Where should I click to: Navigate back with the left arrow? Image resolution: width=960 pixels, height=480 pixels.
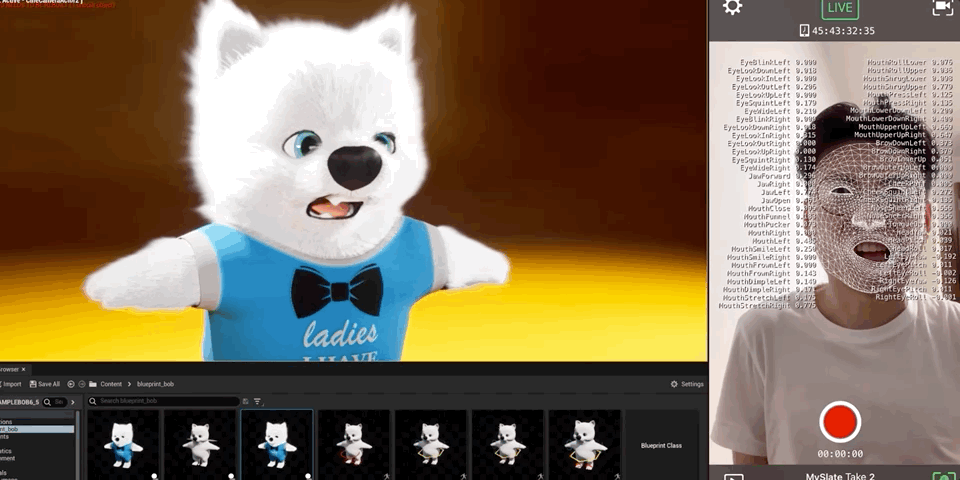point(70,384)
